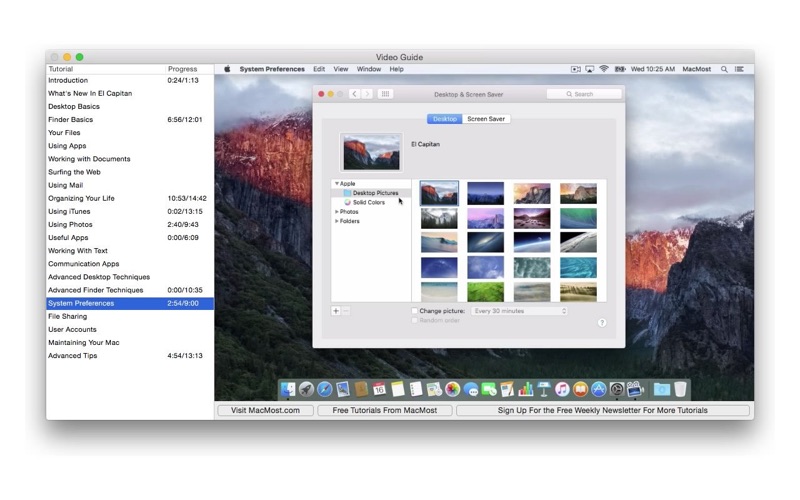Open Calendar icon in the dock
The height and width of the screenshot is (500, 800).
pyautogui.click(x=379, y=389)
